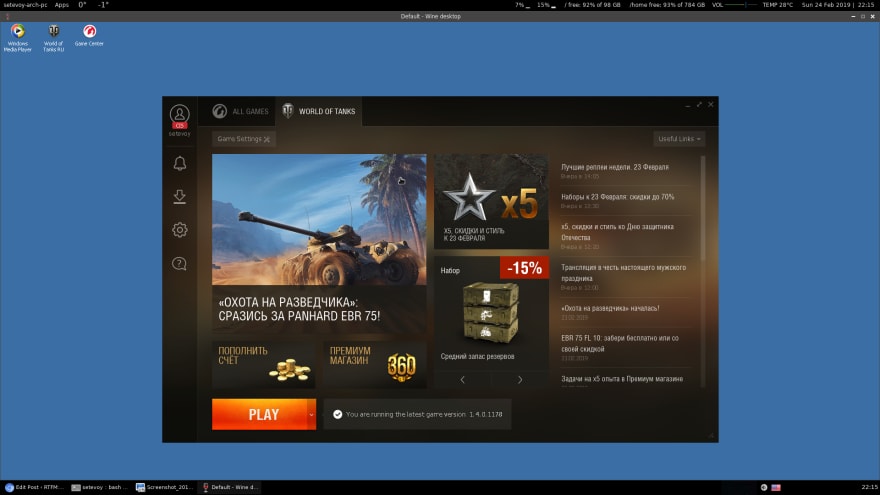Image resolution: width=880 pixels, height=495 pixels.
Task: Launch Game Center desktop shortcut
Action: [x=89, y=35]
